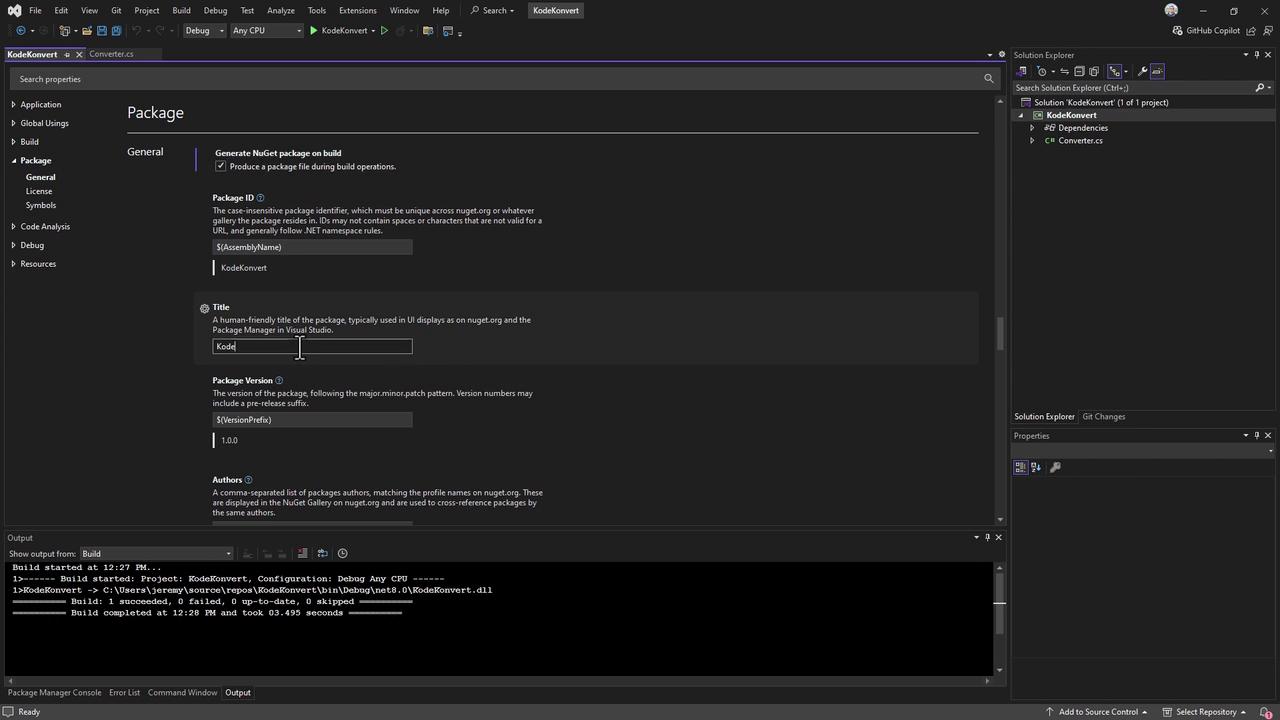The width and height of the screenshot is (1280, 720).
Task: Switch to the Error List tab
Action: [125, 693]
